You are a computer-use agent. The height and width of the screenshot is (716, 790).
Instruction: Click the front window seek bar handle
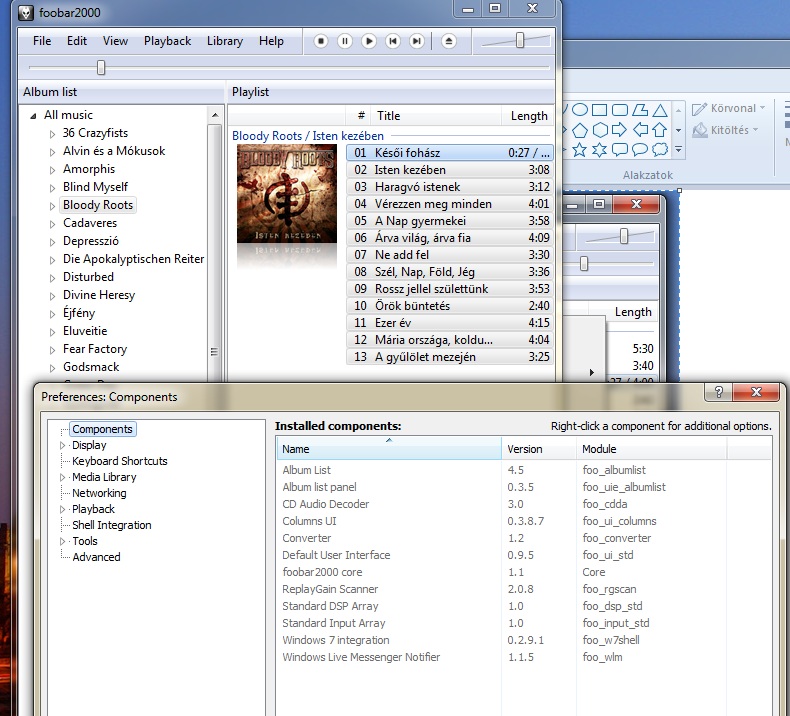tap(101, 67)
